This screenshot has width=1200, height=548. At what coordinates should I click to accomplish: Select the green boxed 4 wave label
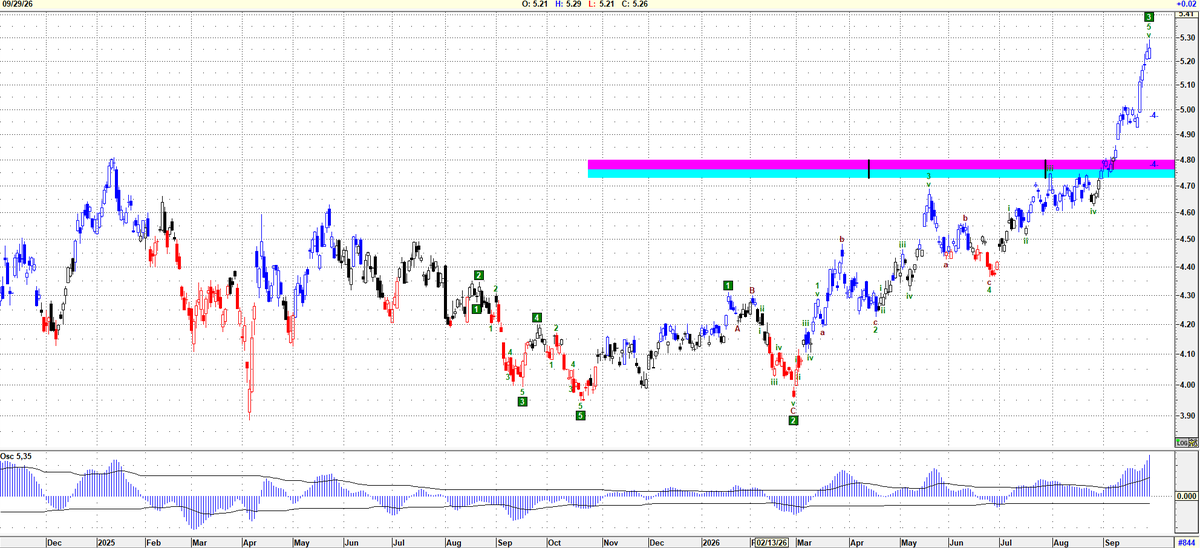(x=537, y=318)
